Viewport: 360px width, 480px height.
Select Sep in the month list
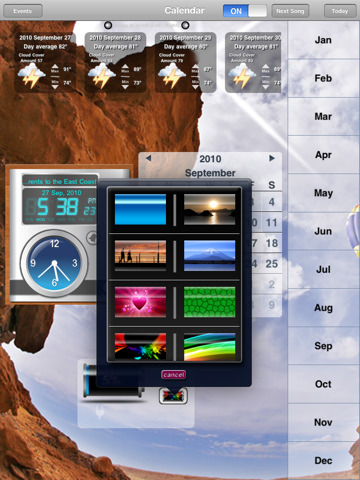(x=323, y=346)
